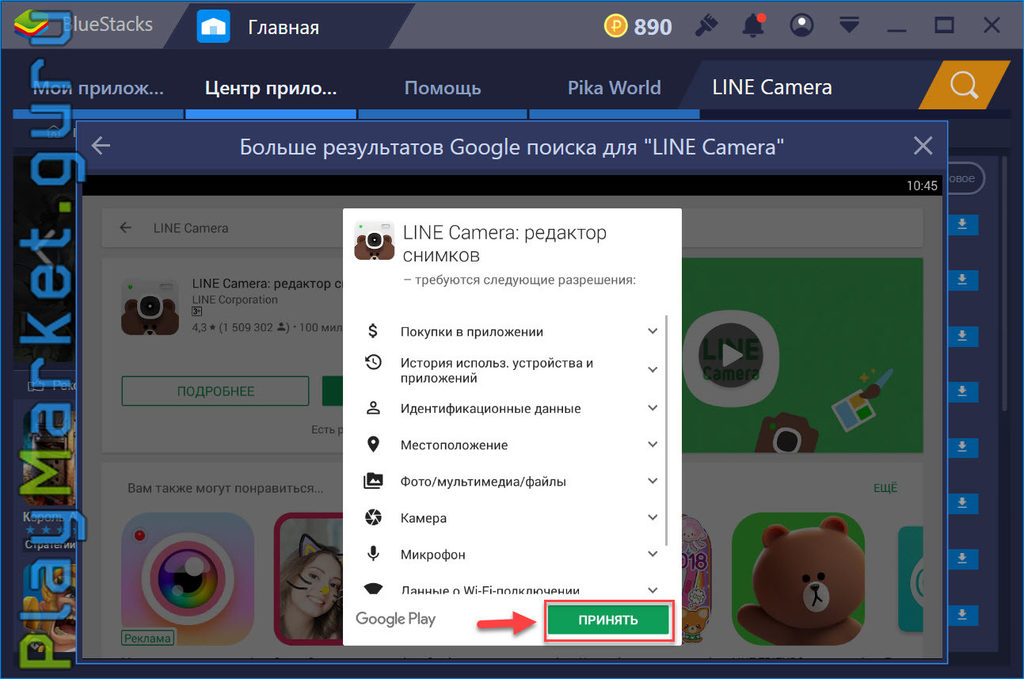Viewport: 1024px width, 679px height.
Task: Click the device history clock icon
Action: (x=373, y=362)
